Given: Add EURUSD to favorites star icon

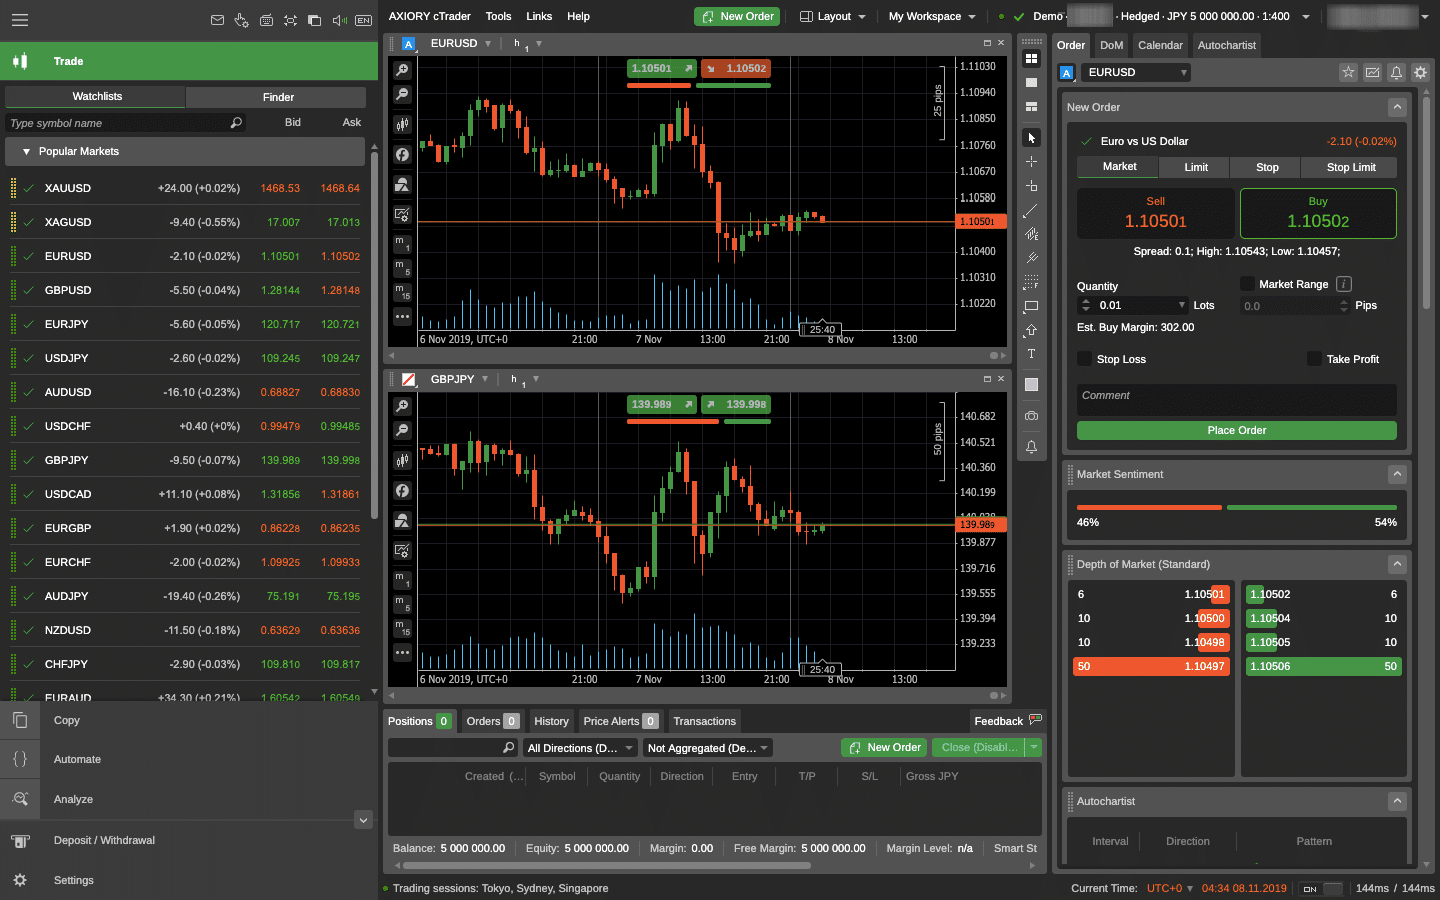Looking at the screenshot, I should [x=1348, y=72].
